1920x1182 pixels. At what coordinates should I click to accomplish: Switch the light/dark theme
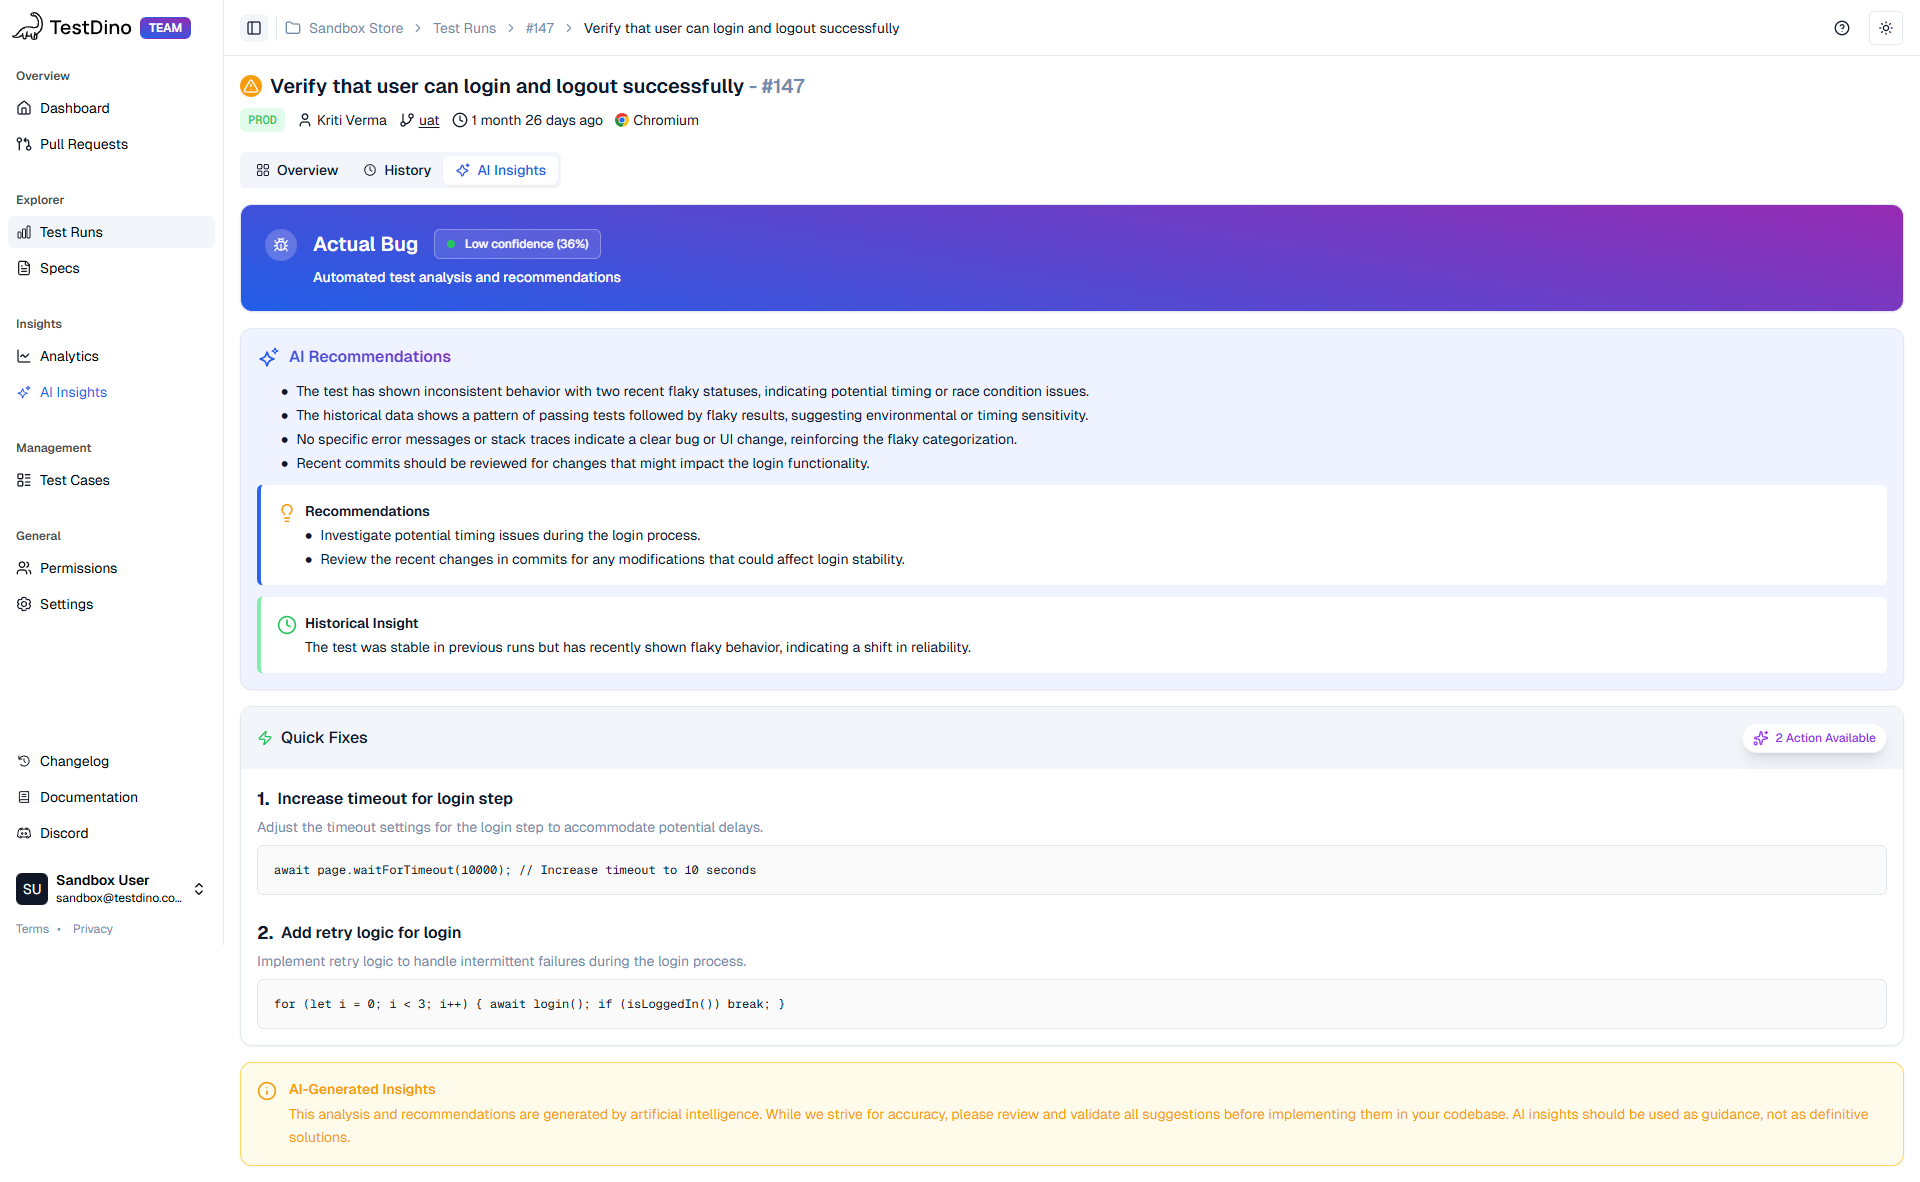[x=1885, y=28]
